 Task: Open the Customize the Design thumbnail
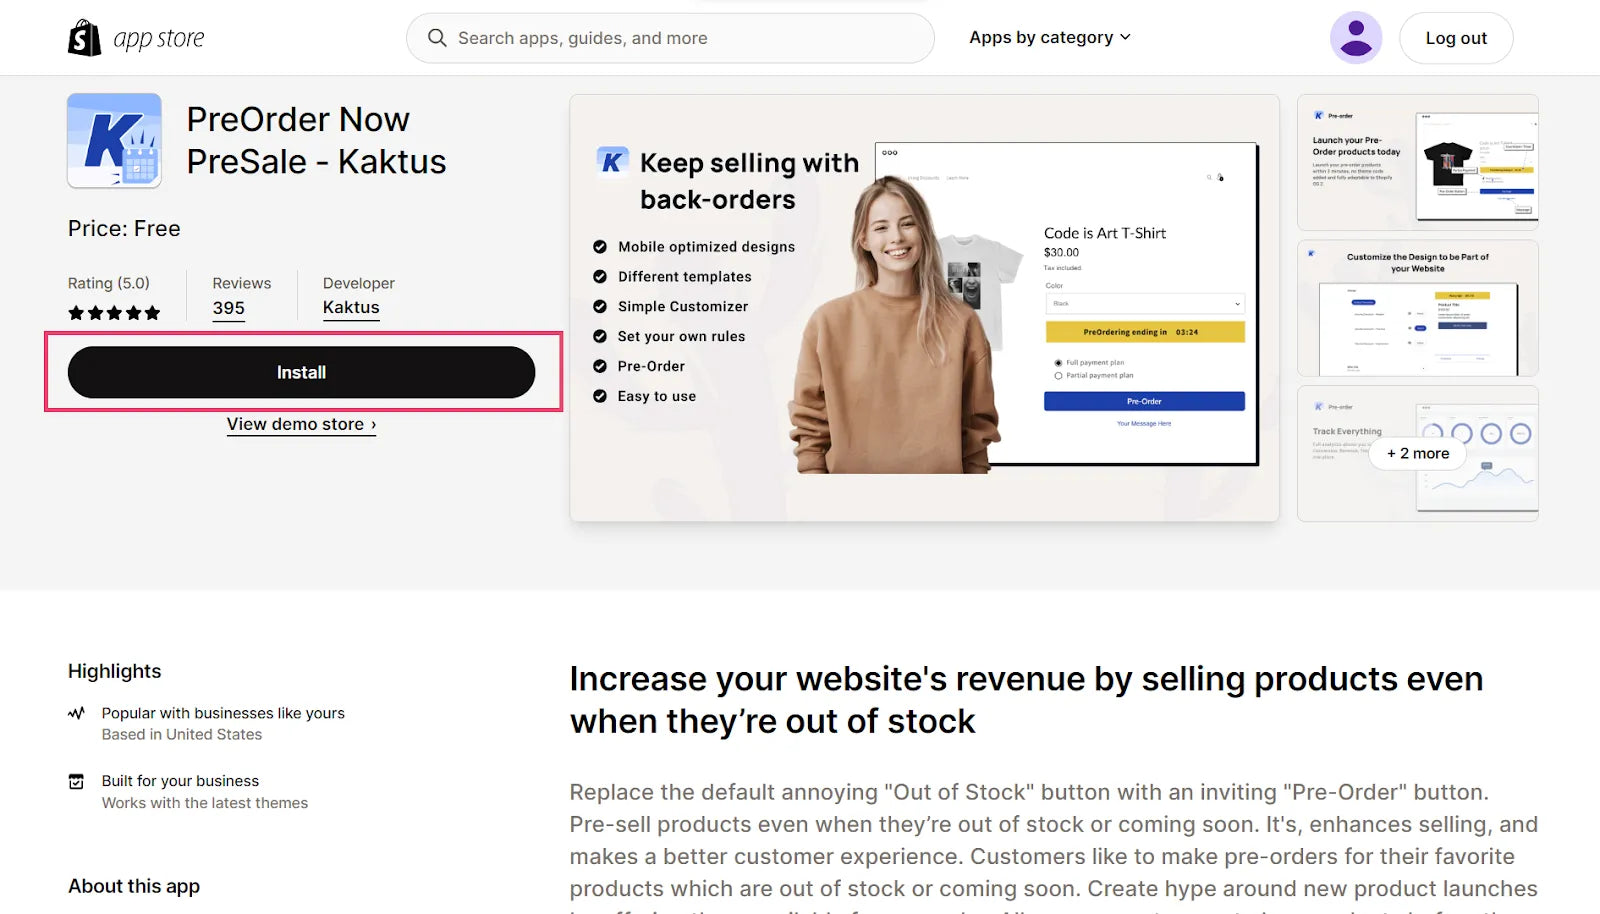1417,308
